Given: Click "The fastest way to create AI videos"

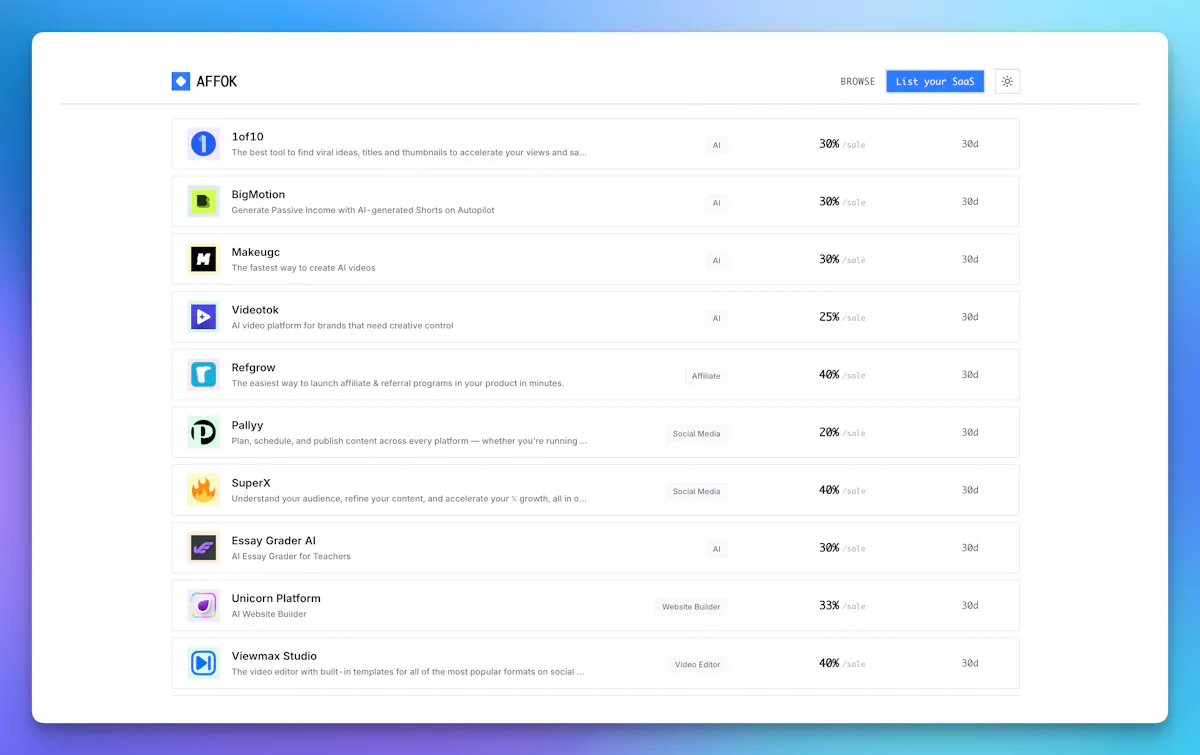Looking at the screenshot, I should click(304, 268).
